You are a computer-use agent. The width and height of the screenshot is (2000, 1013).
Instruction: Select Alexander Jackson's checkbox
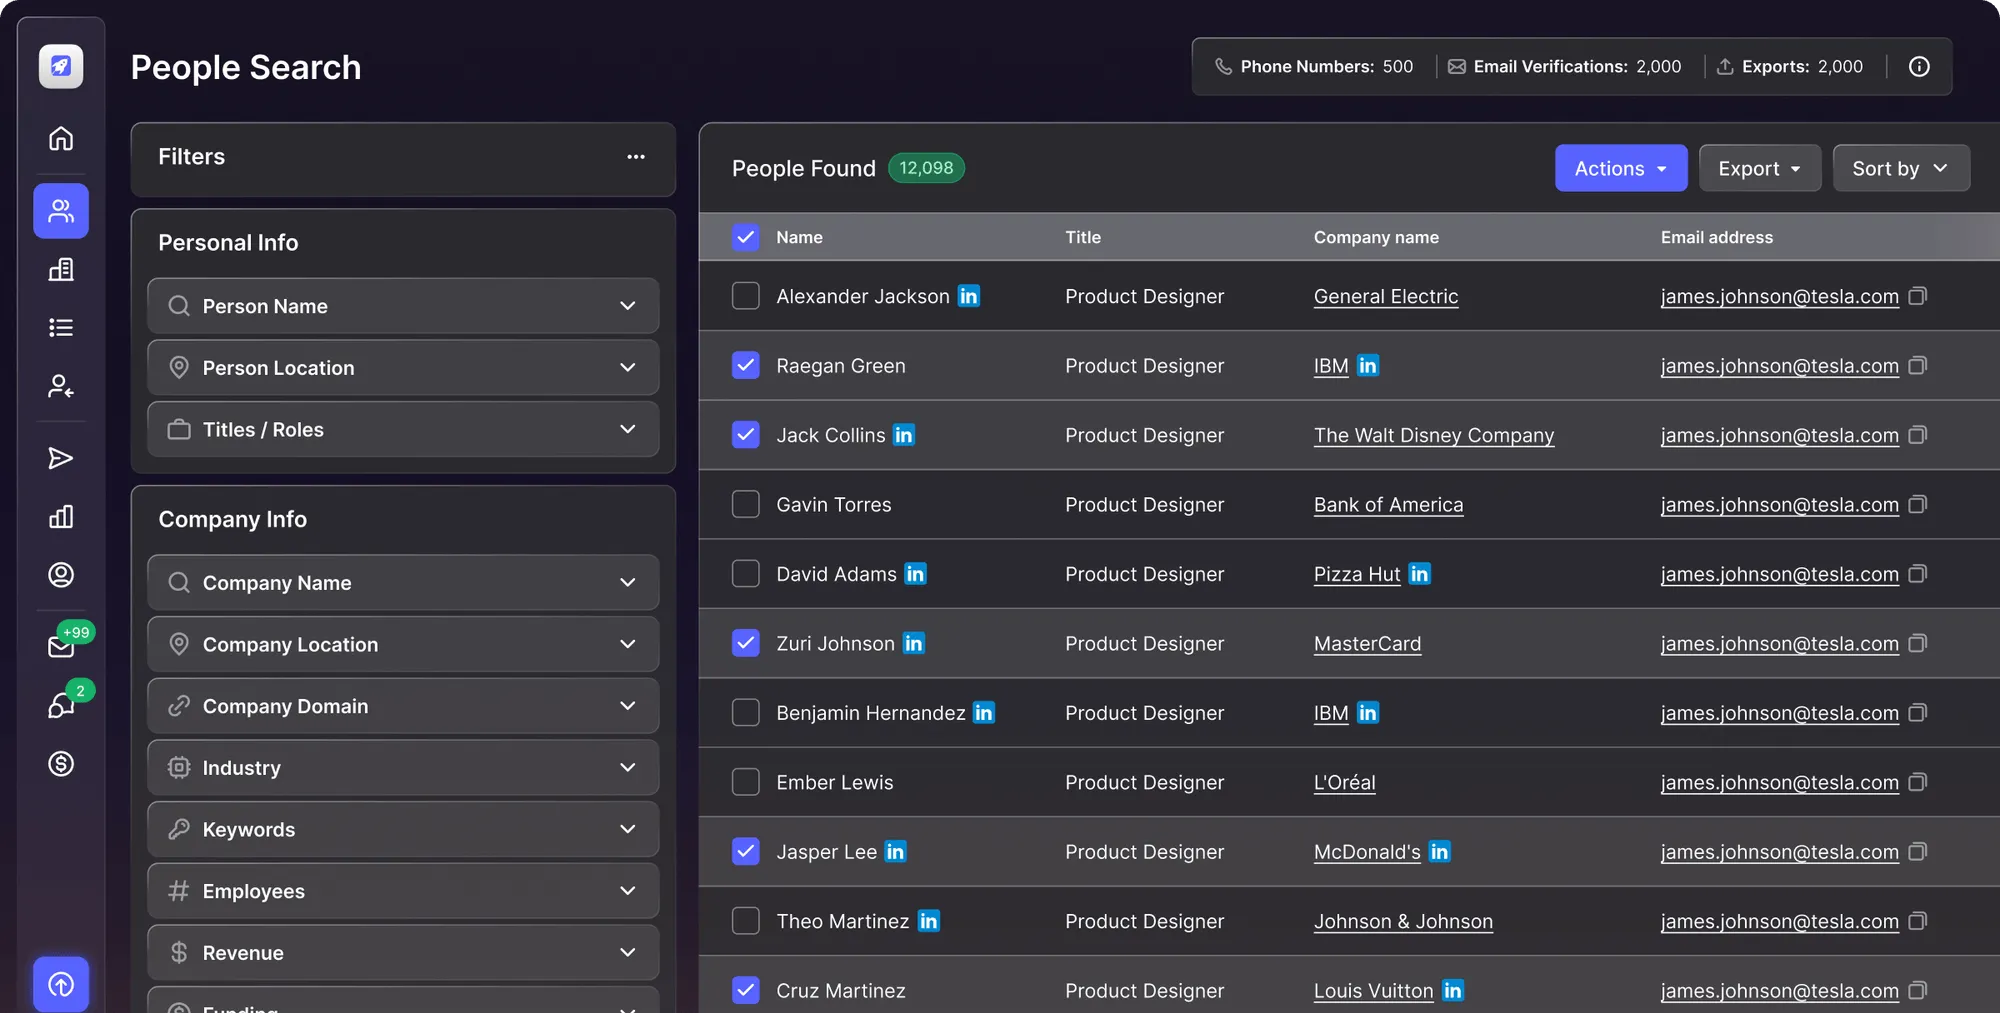click(746, 296)
